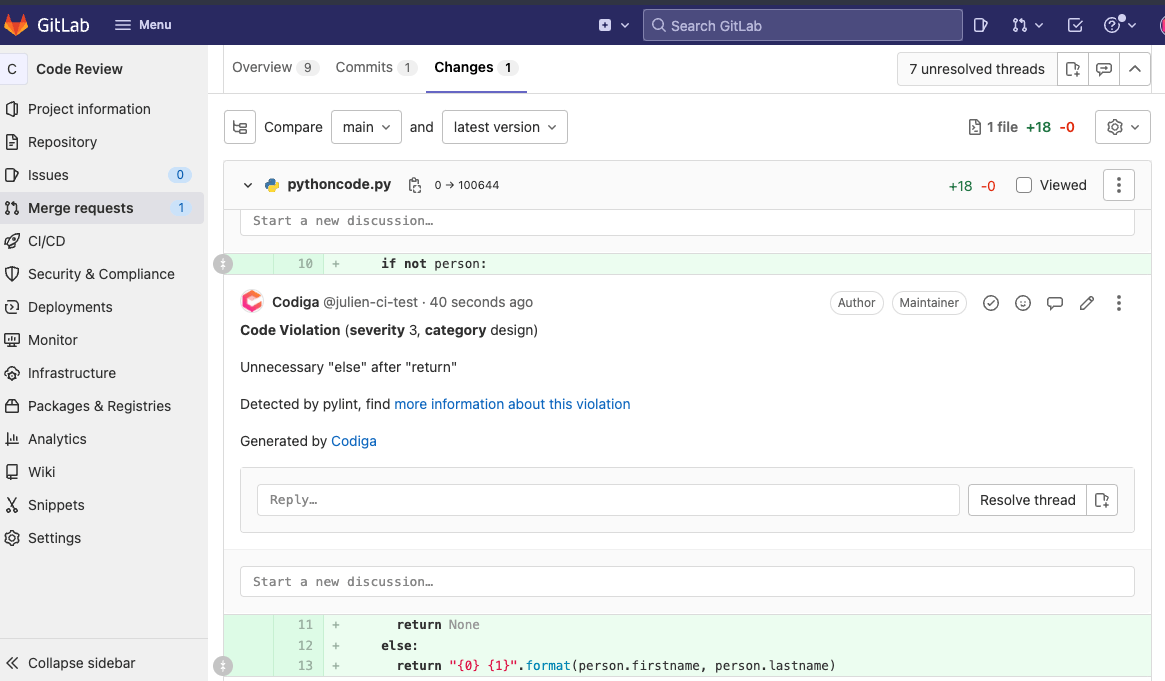Image resolution: width=1165 pixels, height=681 pixels.
Task: Select the emoji reaction icon on Codiga's comment
Action: click(x=1023, y=302)
